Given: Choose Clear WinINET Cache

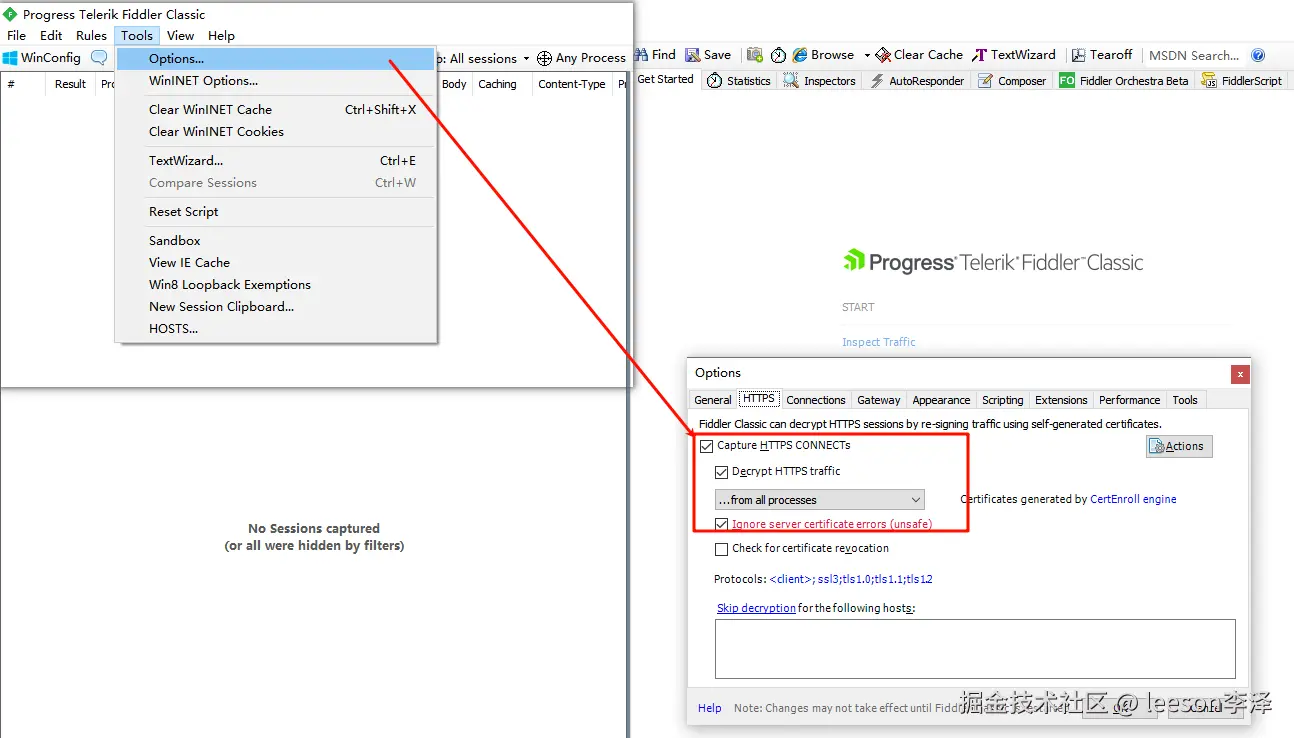Looking at the screenshot, I should (x=276, y=110).
